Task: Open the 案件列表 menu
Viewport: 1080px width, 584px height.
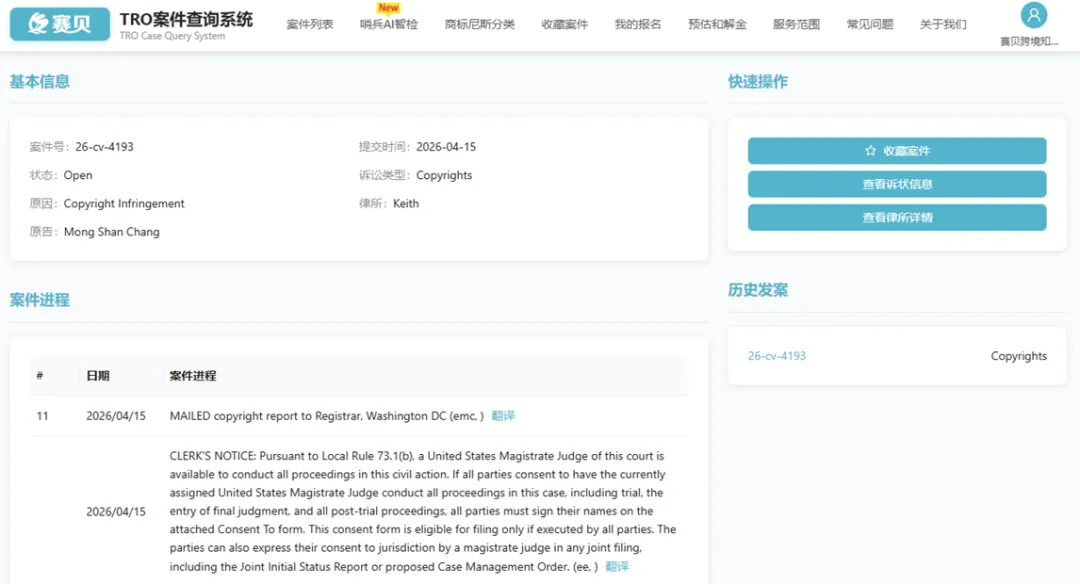Action: click(x=310, y=24)
